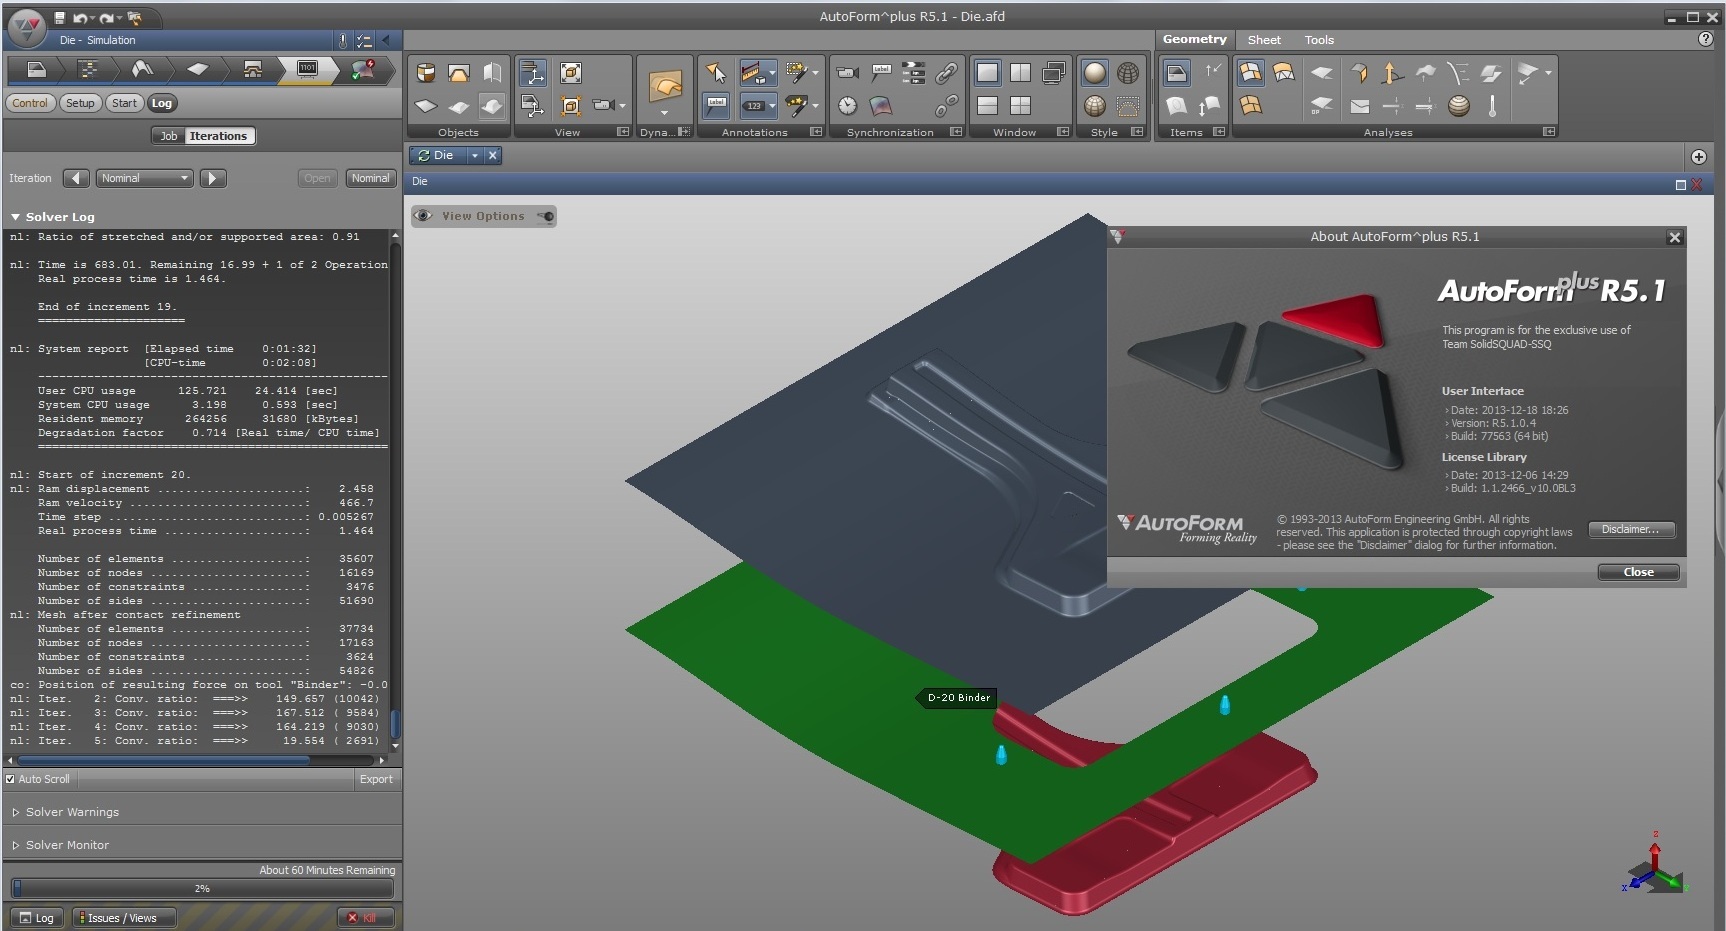Click the envelope-shaped analysis icon
This screenshot has height=931, width=1726.
1360,105
